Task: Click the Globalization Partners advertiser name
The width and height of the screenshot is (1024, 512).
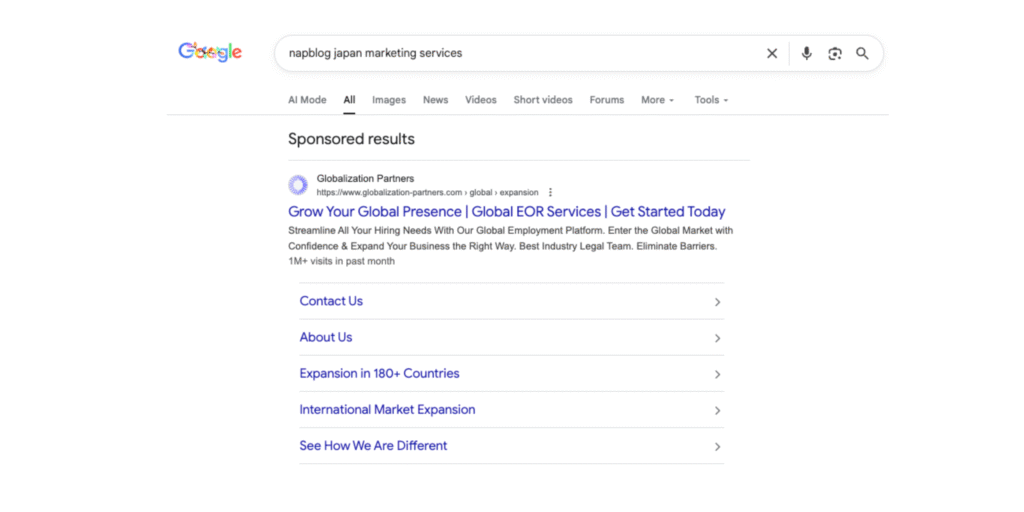Action: [365, 178]
